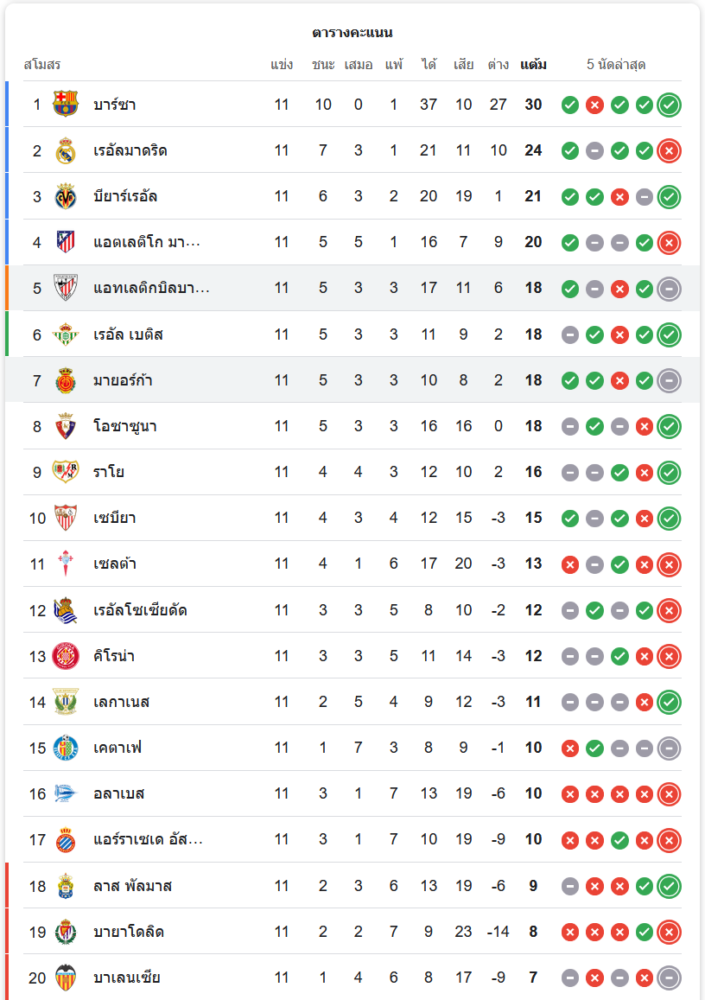Click the Sevilla crest icon
The height and width of the screenshot is (1000, 705).
coord(66,518)
